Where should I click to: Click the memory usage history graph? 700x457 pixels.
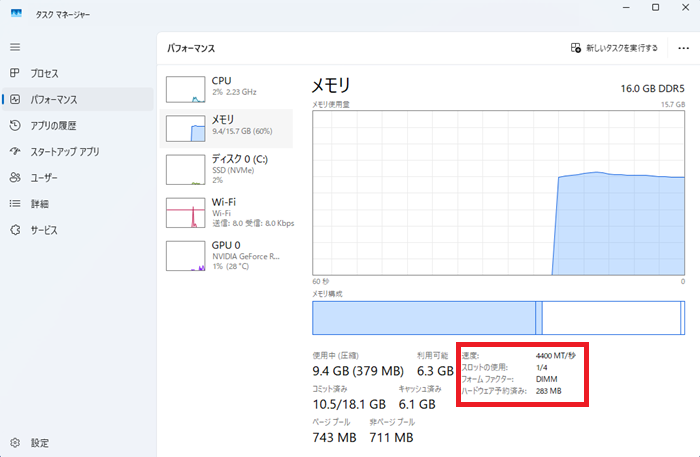coord(498,193)
